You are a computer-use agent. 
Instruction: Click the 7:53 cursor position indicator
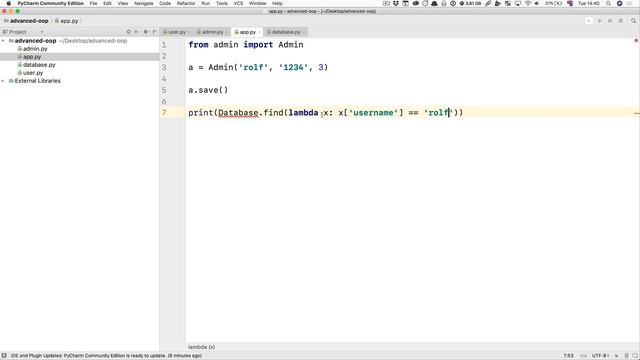click(x=568, y=356)
